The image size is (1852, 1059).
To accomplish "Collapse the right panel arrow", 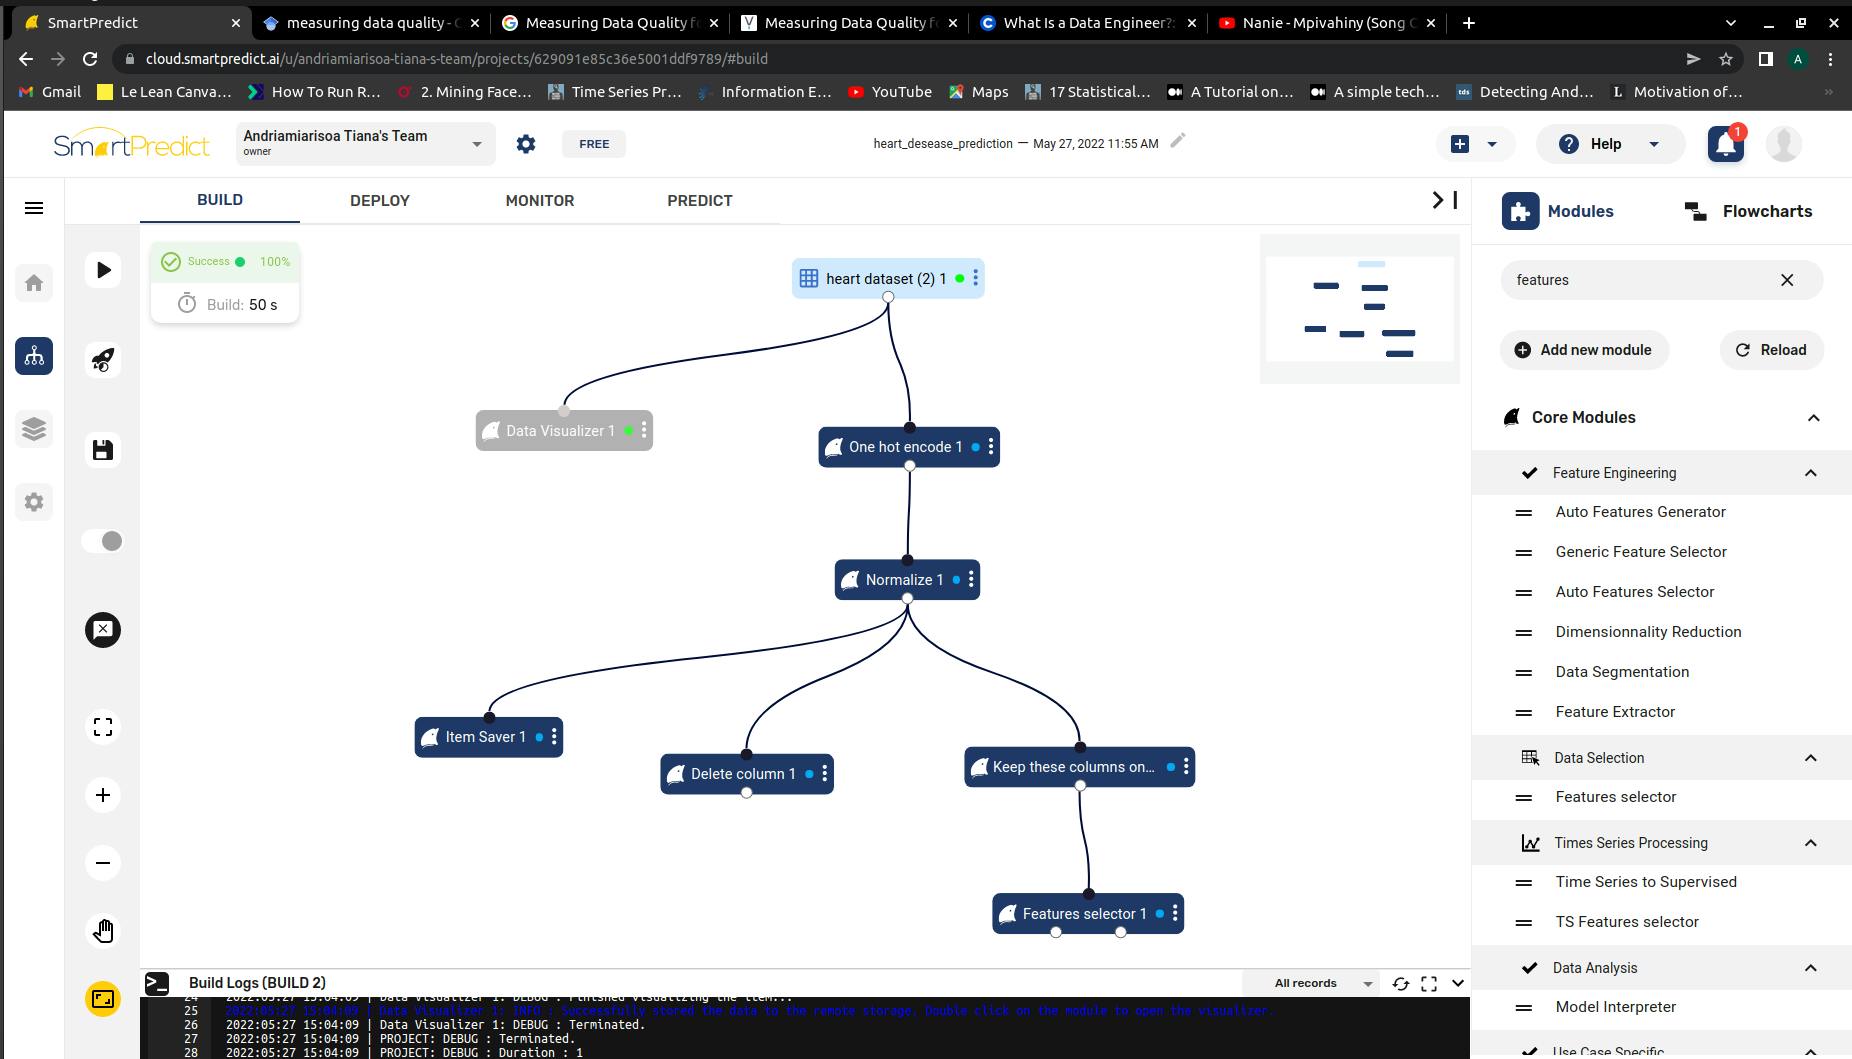I will click(x=1444, y=201).
